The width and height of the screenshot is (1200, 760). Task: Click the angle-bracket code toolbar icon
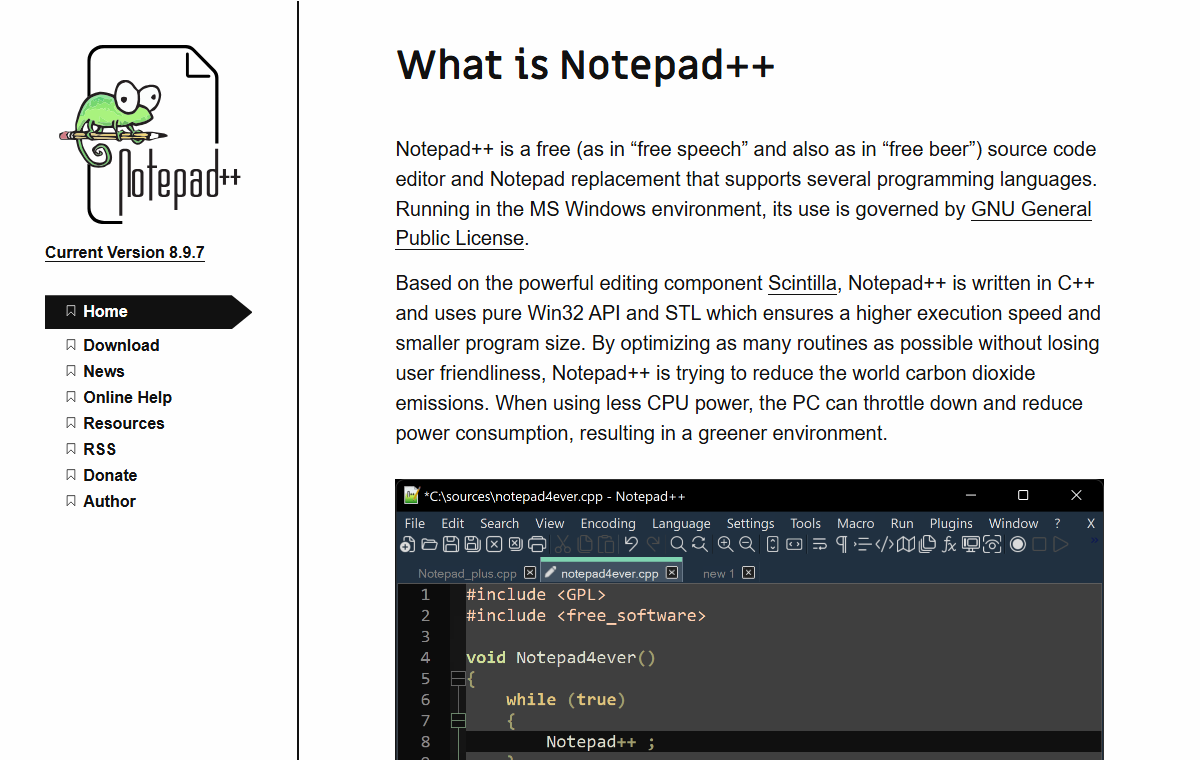(884, 544)
